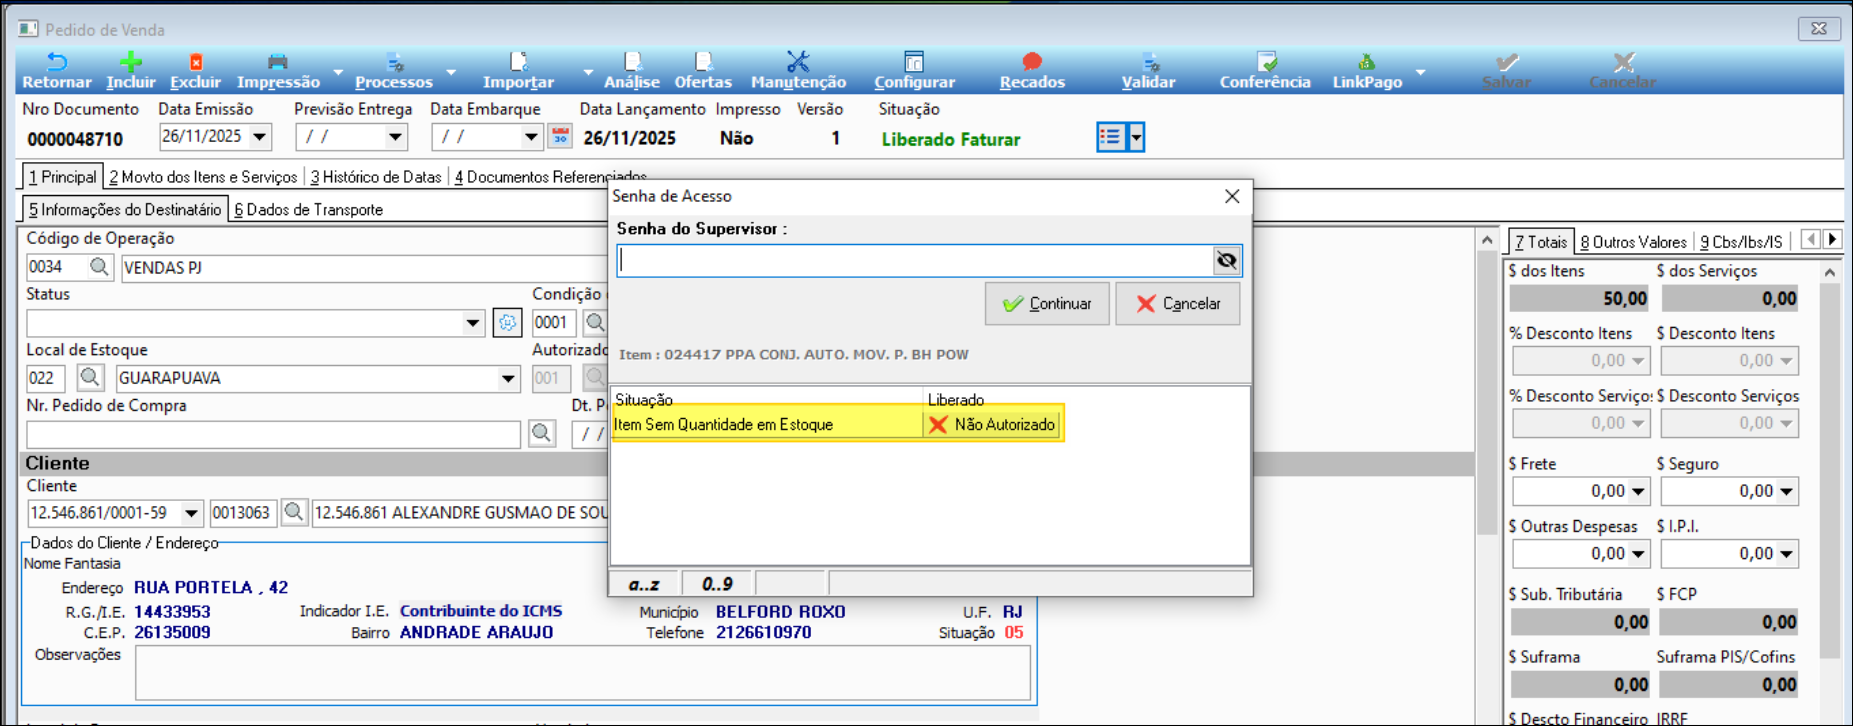Switch to Movto dos Itens e Serviços tab
Viewport: 1853px width, 726px height.
(203, 177)
